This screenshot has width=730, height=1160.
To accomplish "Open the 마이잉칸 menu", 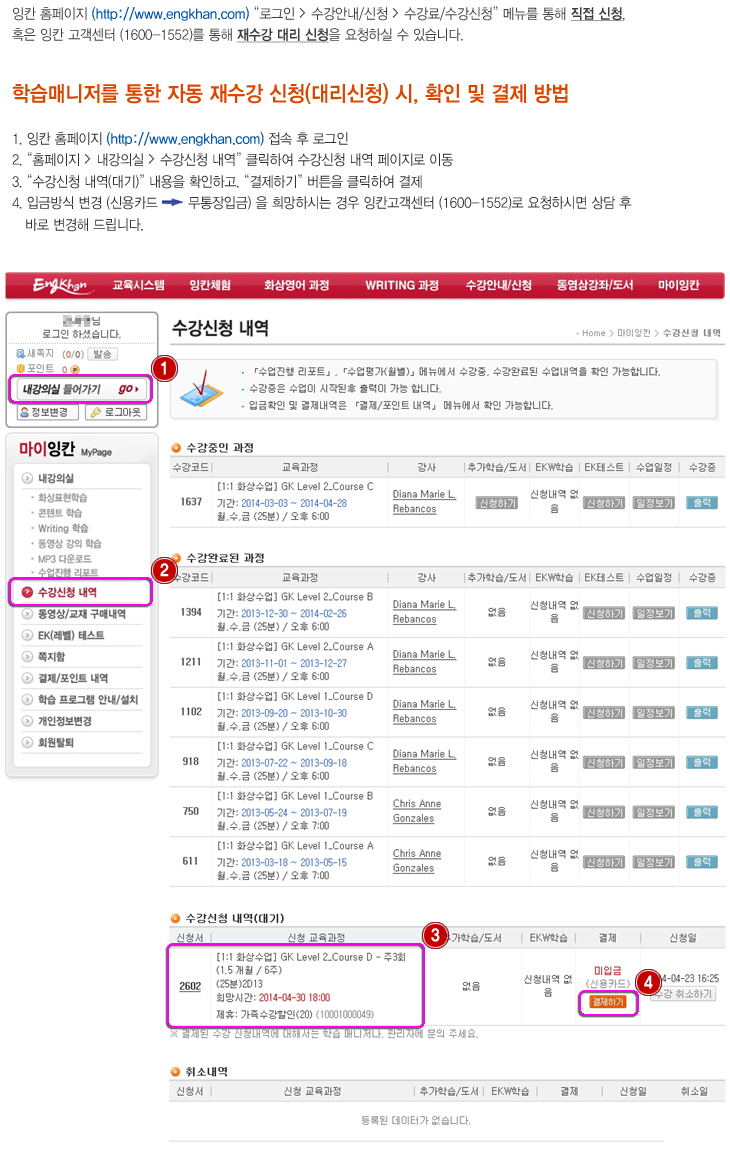I will click(x=678, y=286).
